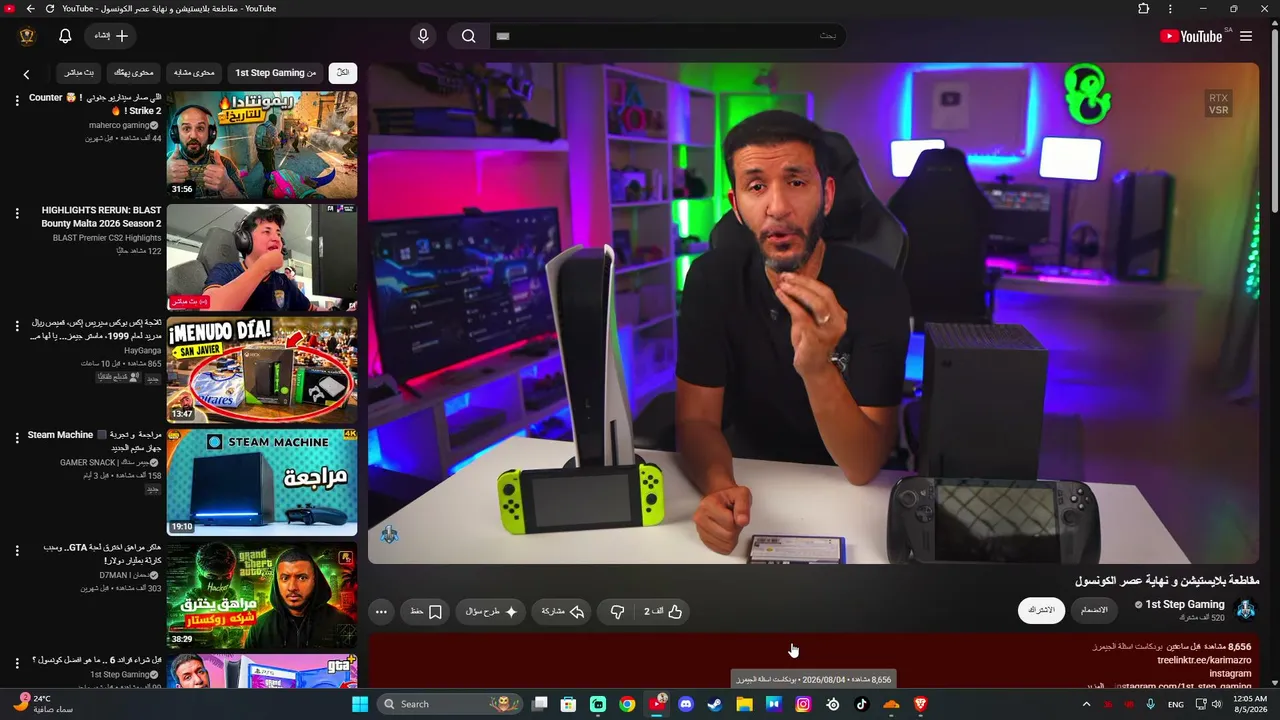Image resolution: width=1280 pixels, height=720 pixels.
Task: Visit the D7MAN channel
Action: click(x=125, y=576)
